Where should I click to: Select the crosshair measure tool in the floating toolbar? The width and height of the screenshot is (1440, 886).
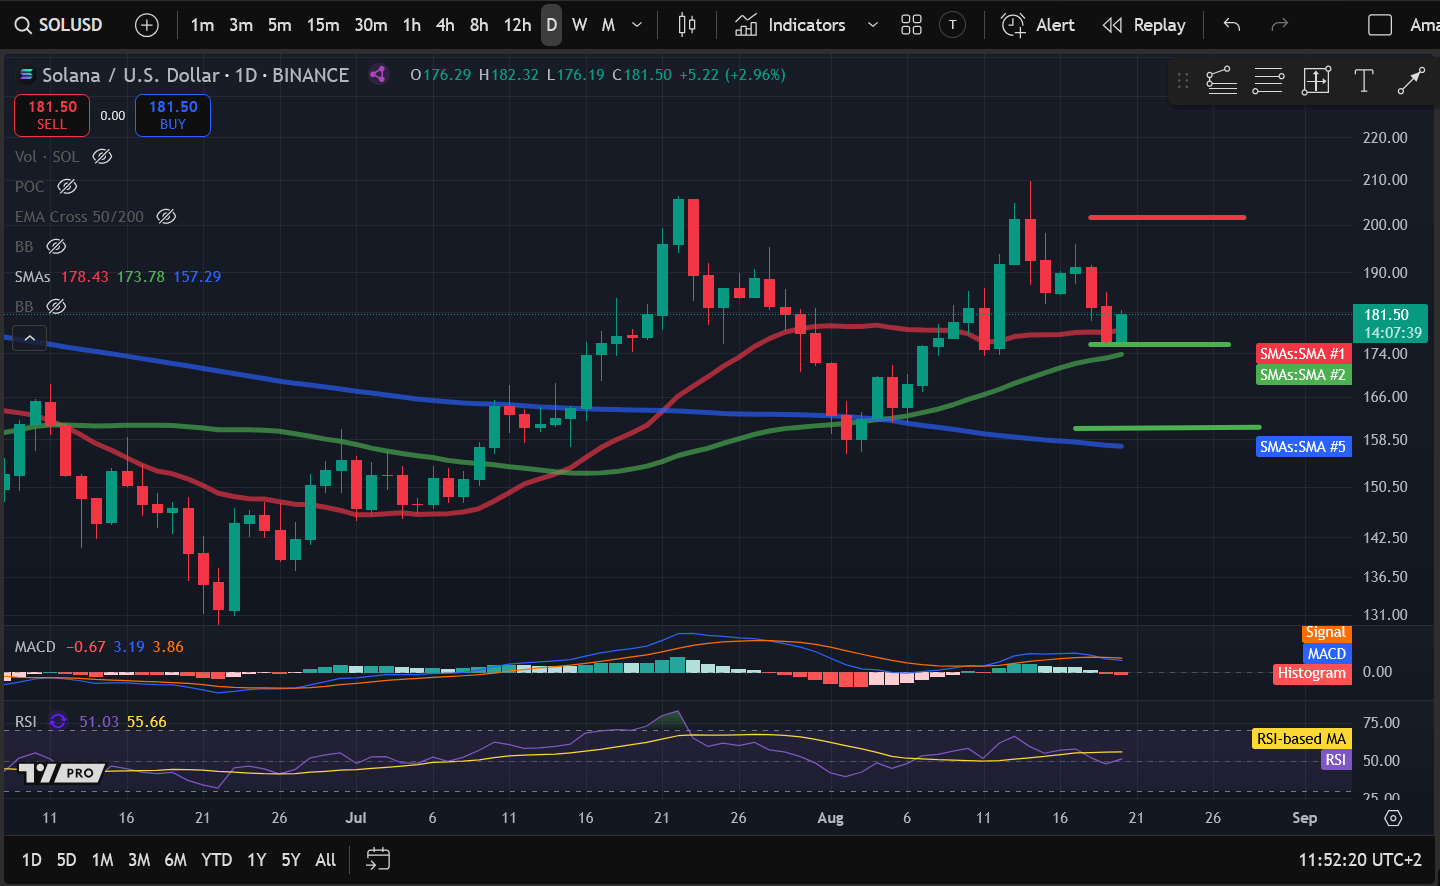[1316, 81]
